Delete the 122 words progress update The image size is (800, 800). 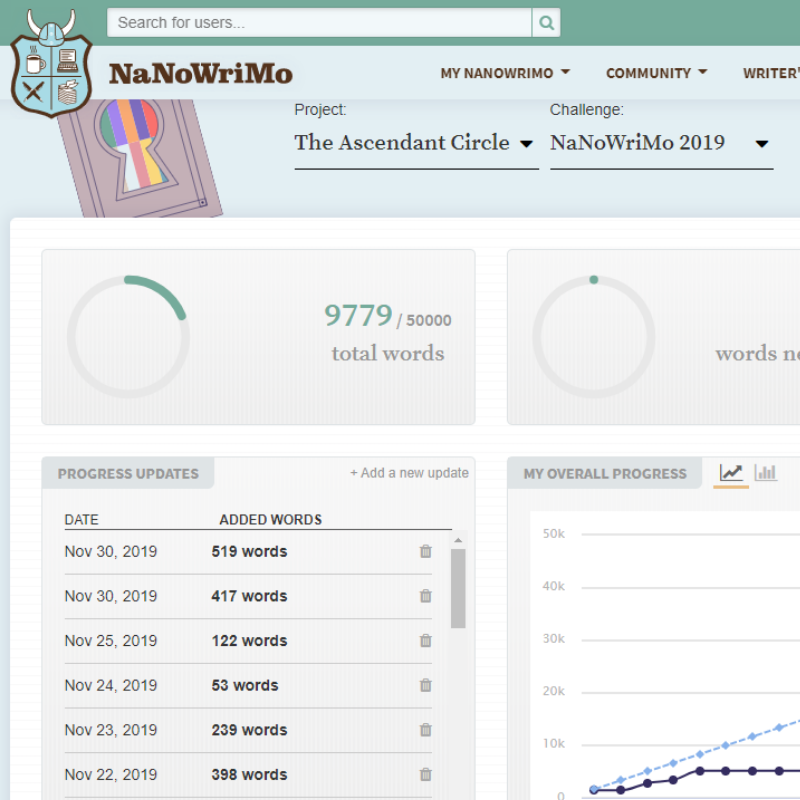coord(426,640)
